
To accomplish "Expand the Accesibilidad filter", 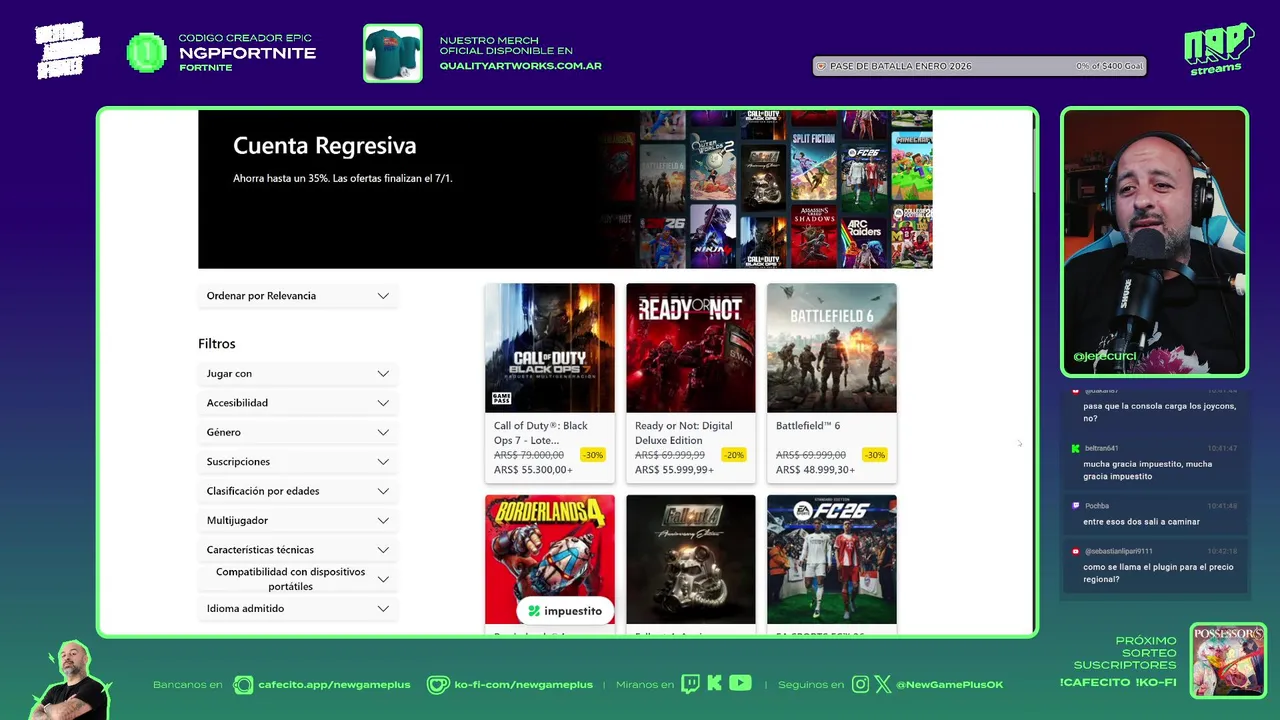I will point(298,403).
